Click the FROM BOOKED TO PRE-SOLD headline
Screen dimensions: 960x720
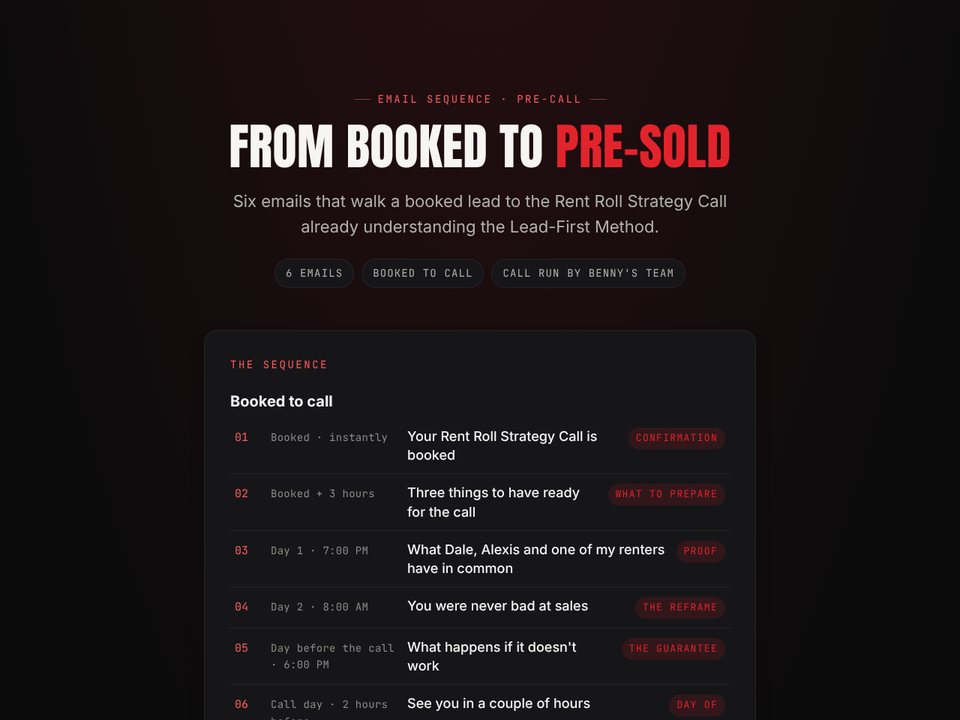point(480,146)
